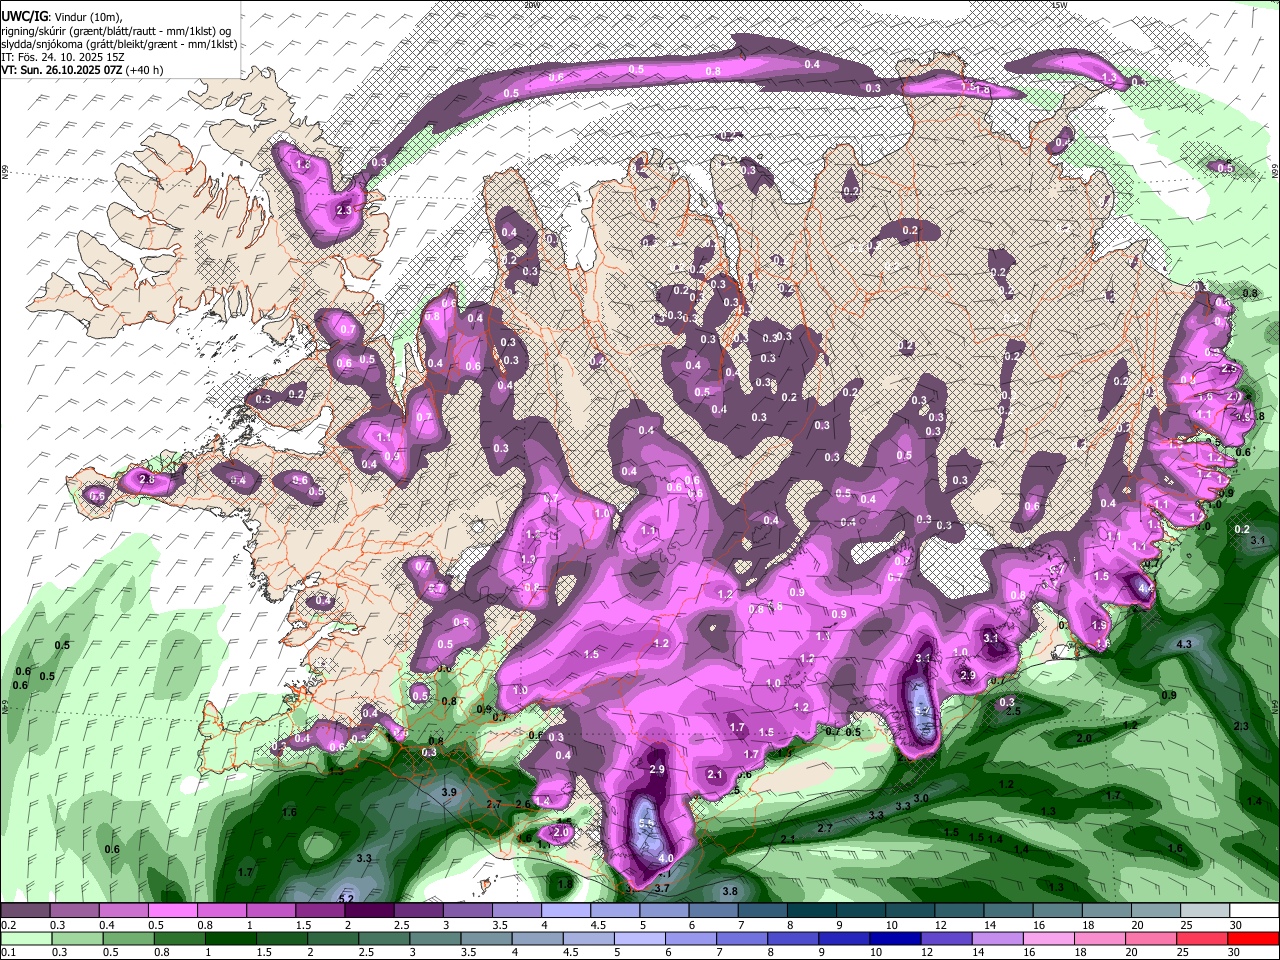1280x960 pixels.
Task: Click the grey-purple 0.2–0.3 snowfall legend swatch
Action: point(25,911)
